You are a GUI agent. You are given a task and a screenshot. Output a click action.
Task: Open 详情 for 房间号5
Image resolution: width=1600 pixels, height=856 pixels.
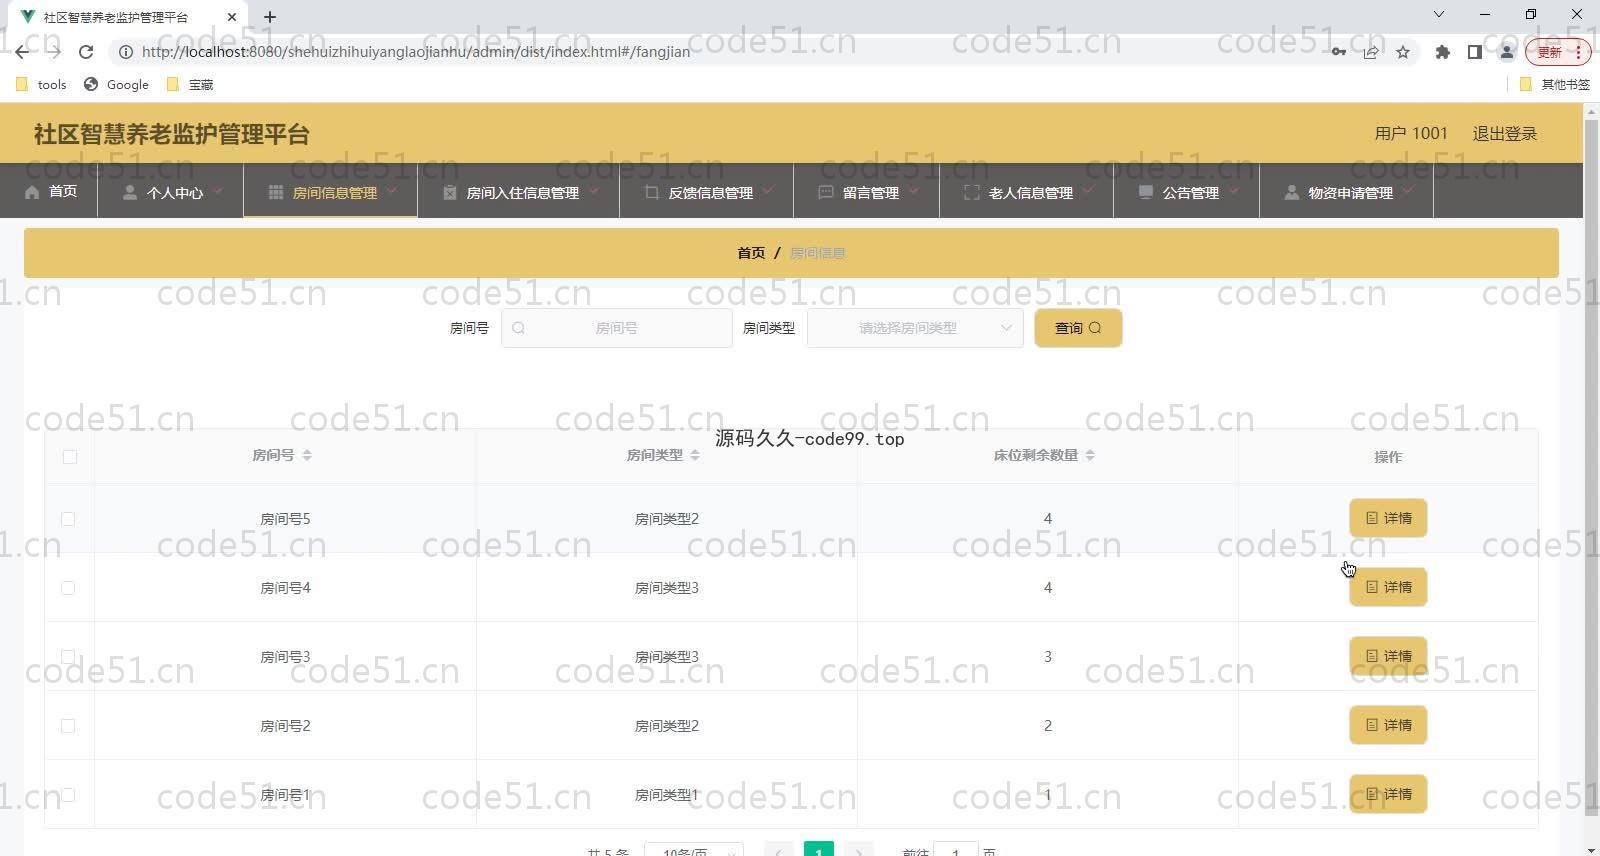tap(1388, 518)
